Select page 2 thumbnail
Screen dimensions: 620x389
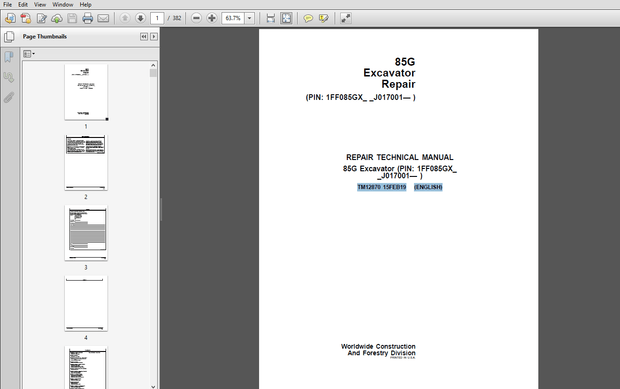[x=86, y=162]
